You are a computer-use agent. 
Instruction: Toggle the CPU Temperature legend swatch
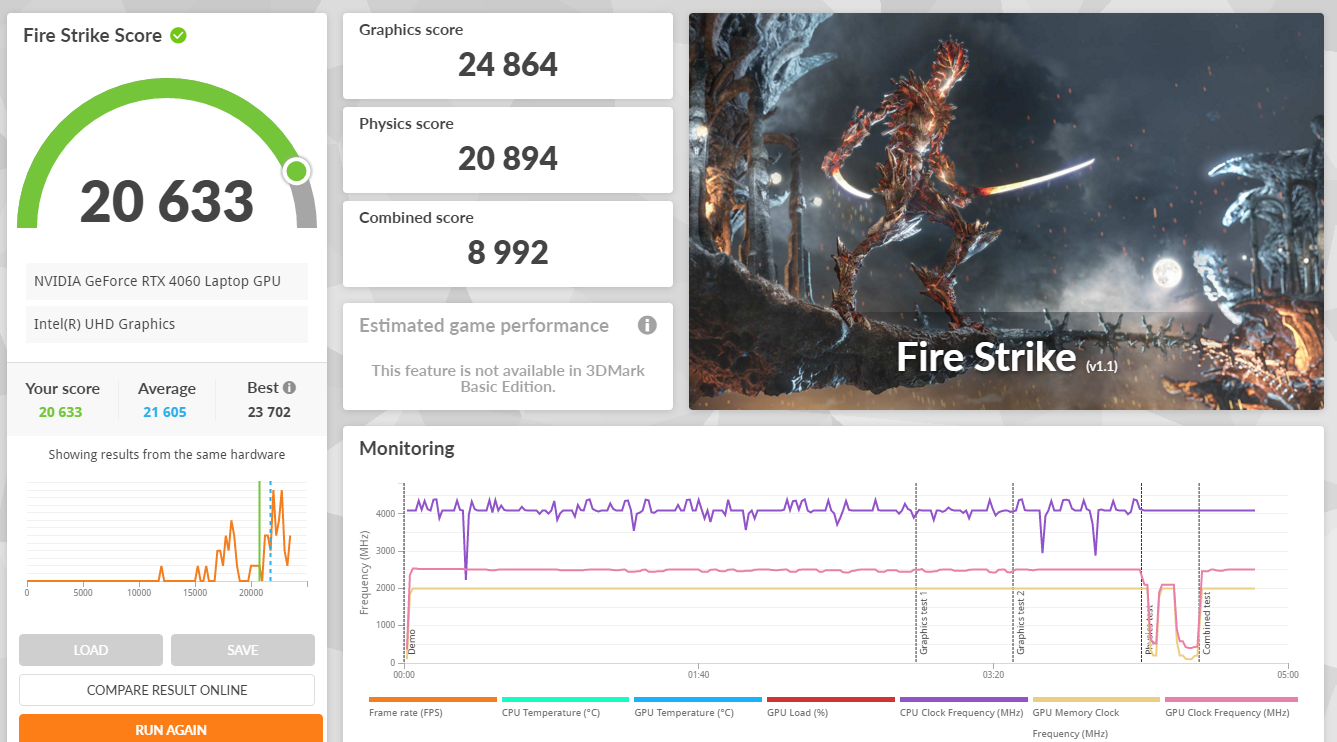click(565, 700)
